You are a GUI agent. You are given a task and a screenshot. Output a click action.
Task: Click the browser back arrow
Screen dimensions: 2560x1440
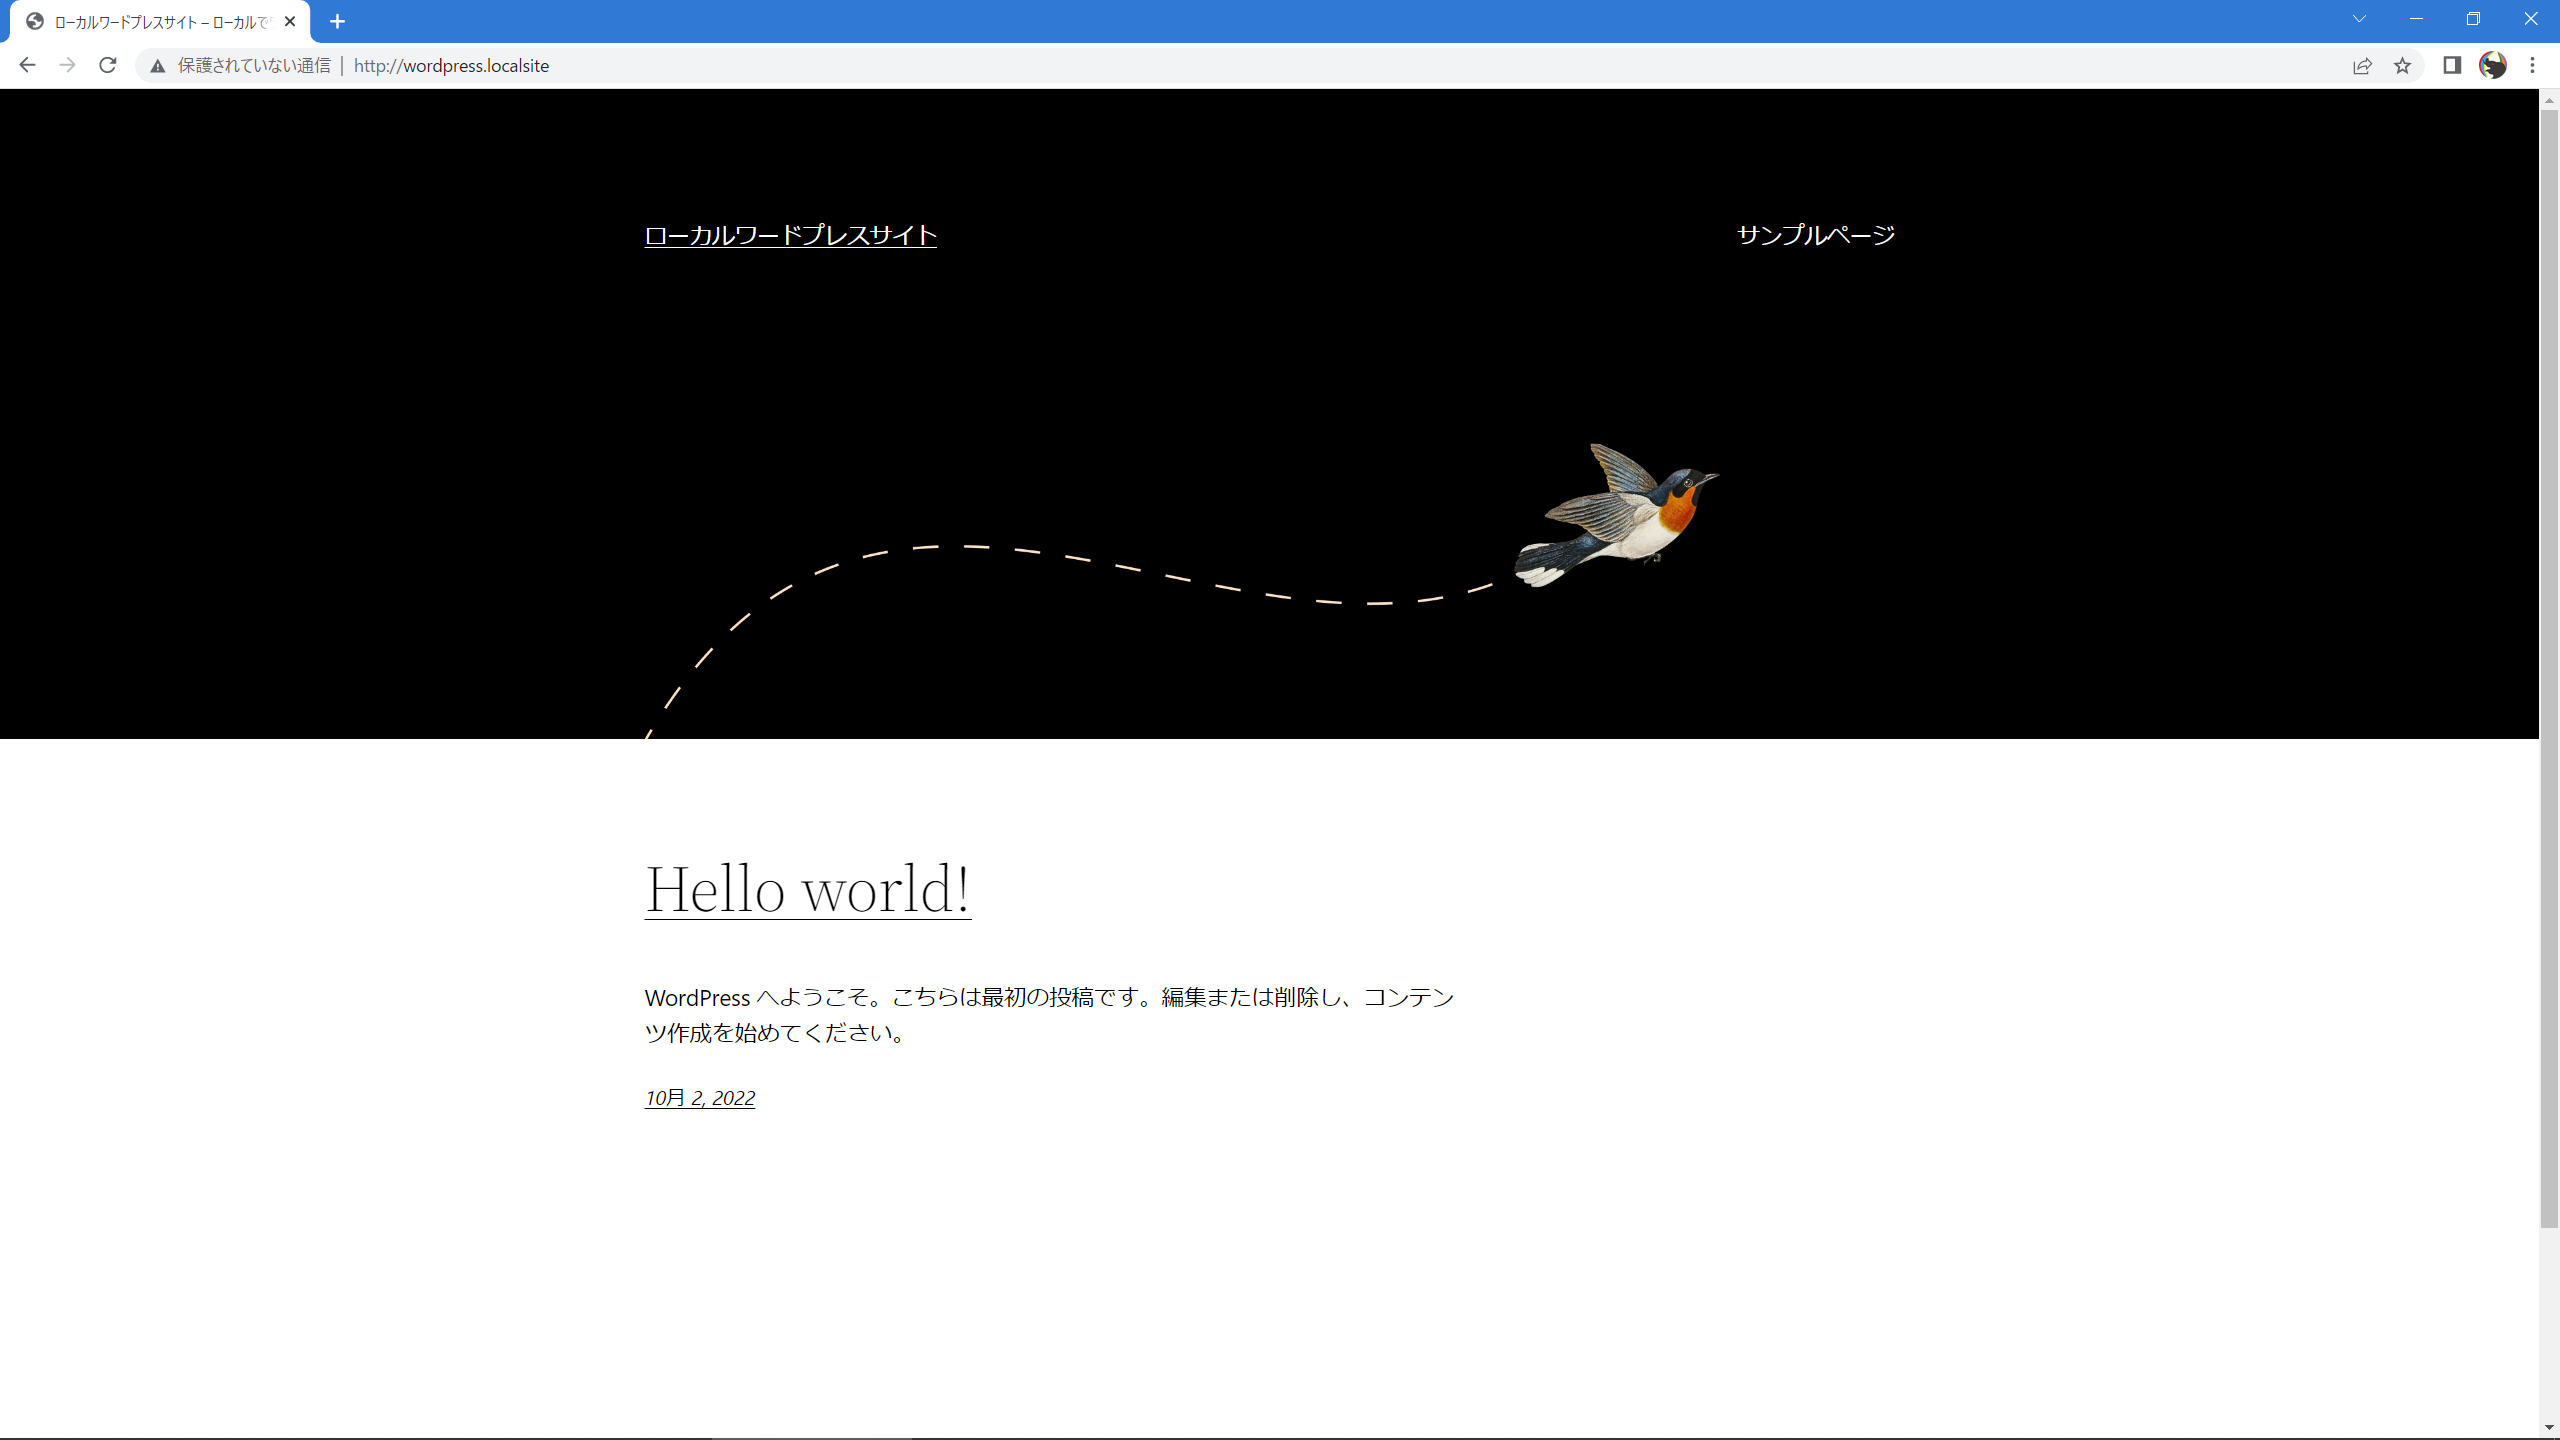pyautogui.click(x=27, y=65)
